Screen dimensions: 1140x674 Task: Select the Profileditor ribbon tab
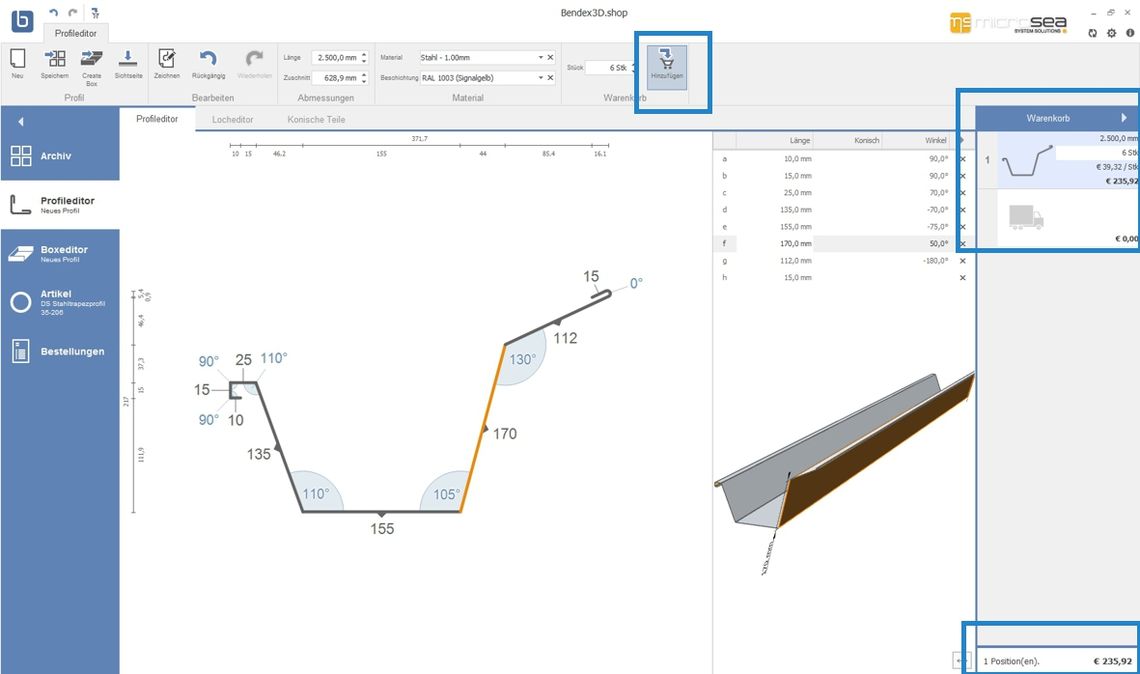tap(76, 33)
